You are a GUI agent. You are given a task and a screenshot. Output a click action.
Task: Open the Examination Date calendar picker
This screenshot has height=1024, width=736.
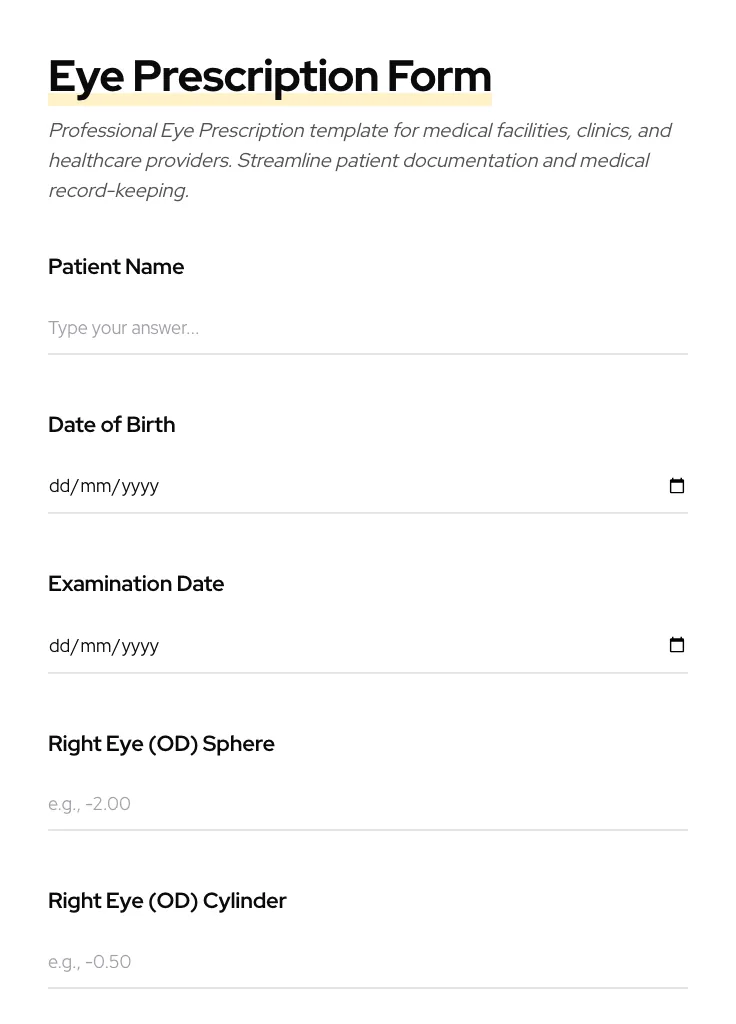tap(677, 645)
